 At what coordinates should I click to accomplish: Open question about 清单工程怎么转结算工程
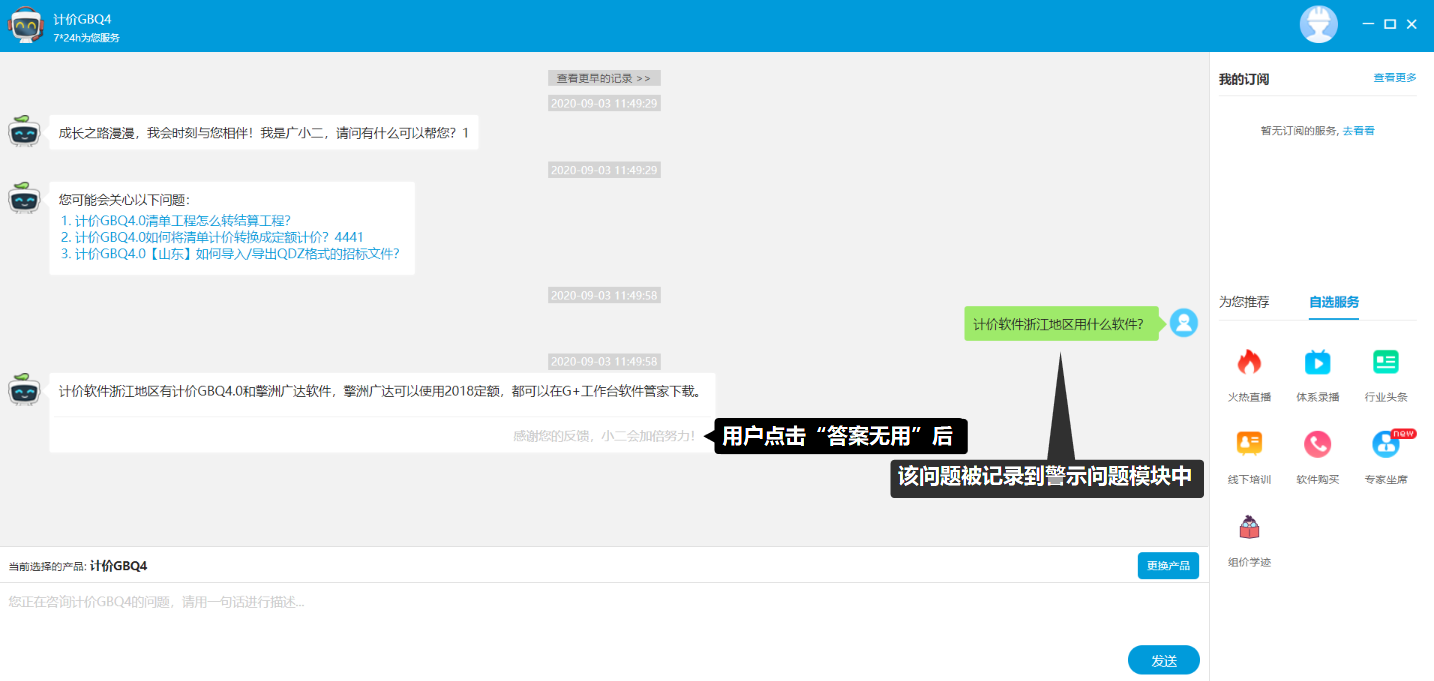click(176, 221)
